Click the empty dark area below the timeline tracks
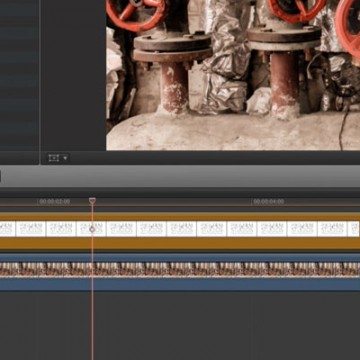The image size is (360, 360). [180, 325]
